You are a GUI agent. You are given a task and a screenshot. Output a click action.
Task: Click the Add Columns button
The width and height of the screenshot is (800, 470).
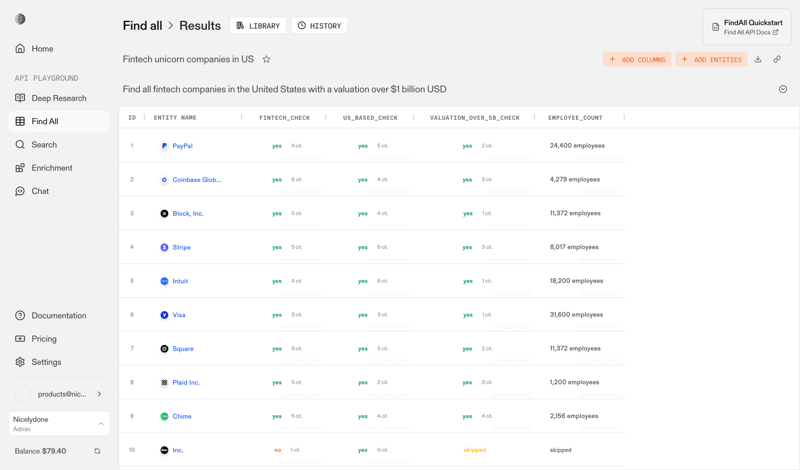point(637,60)
